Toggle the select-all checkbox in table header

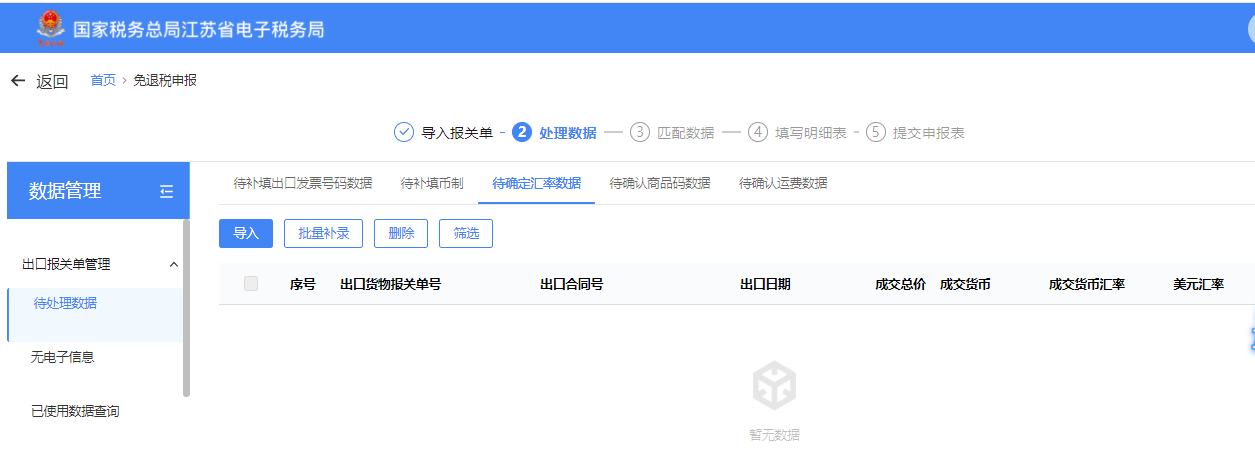(x=251, y=284)
